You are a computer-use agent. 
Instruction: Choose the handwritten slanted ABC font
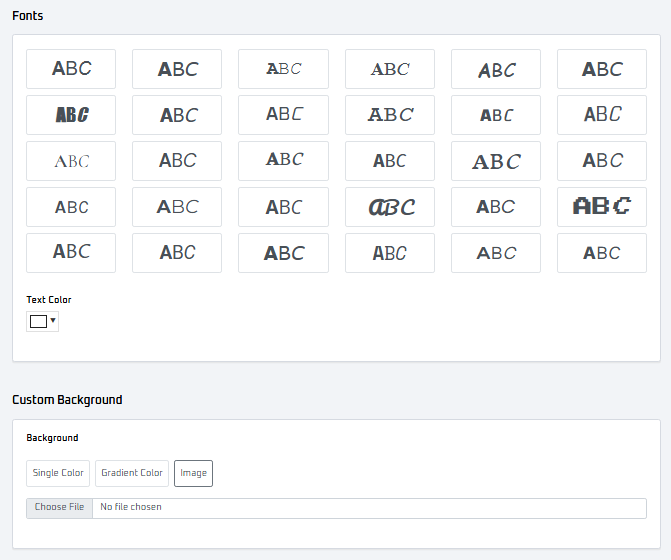496,69
